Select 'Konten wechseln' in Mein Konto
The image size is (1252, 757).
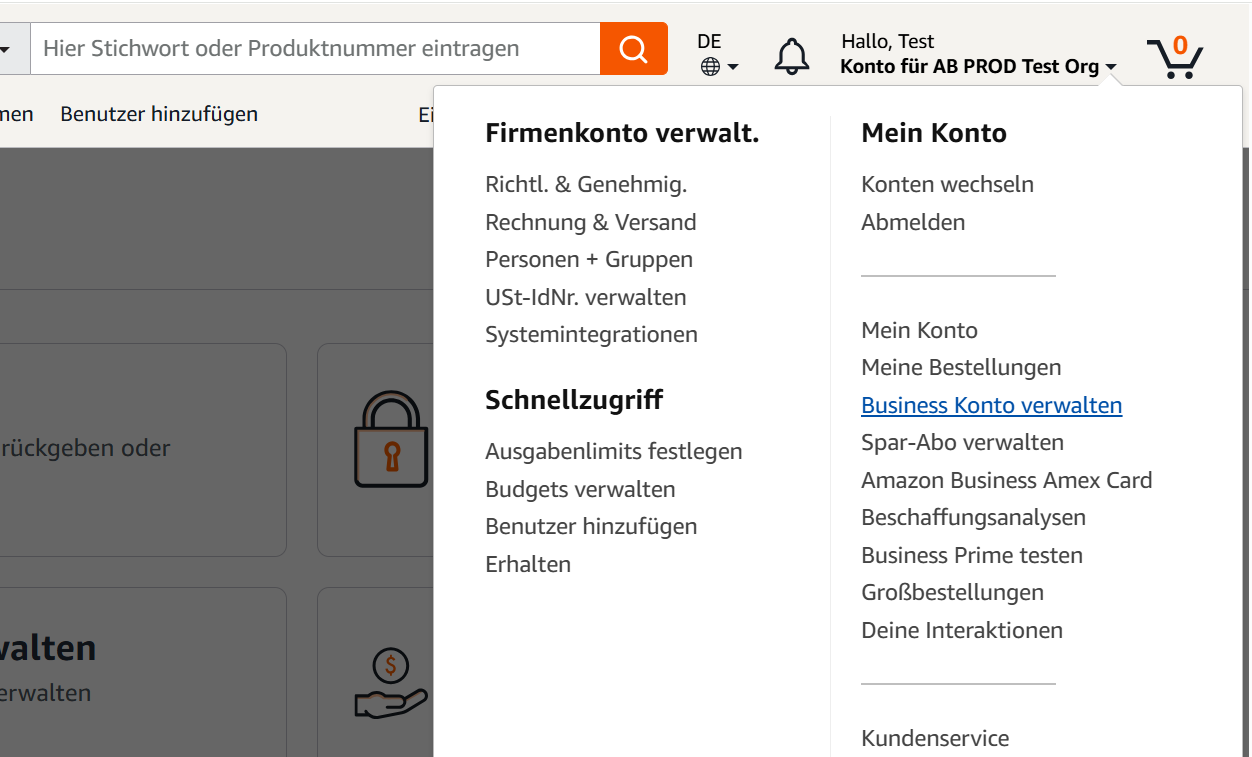click(x=947, y=184)
